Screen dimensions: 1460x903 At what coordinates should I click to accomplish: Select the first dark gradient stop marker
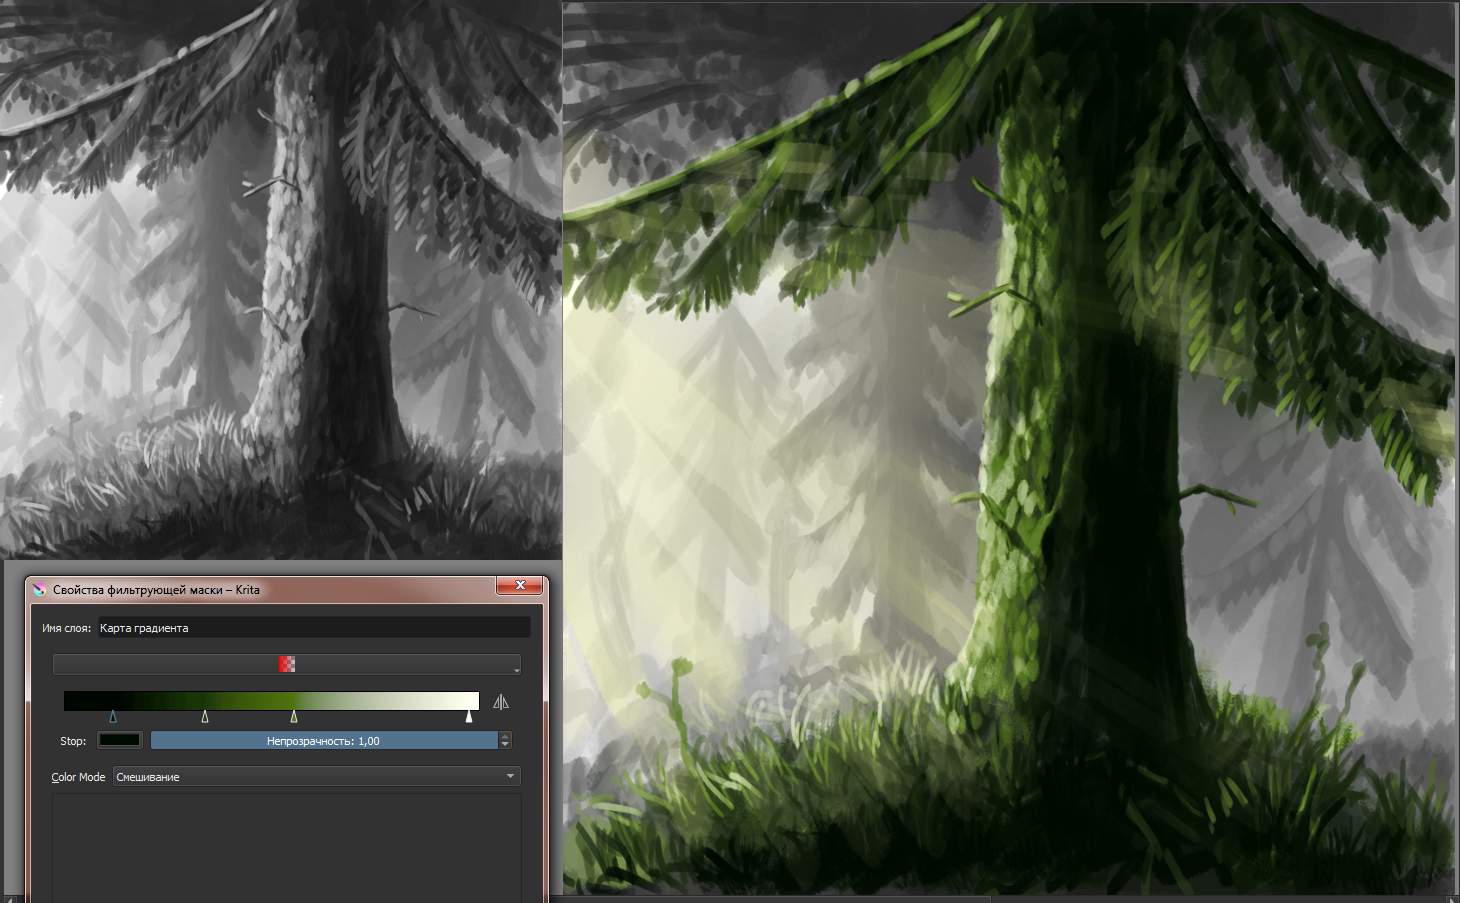tap(113, 716)
